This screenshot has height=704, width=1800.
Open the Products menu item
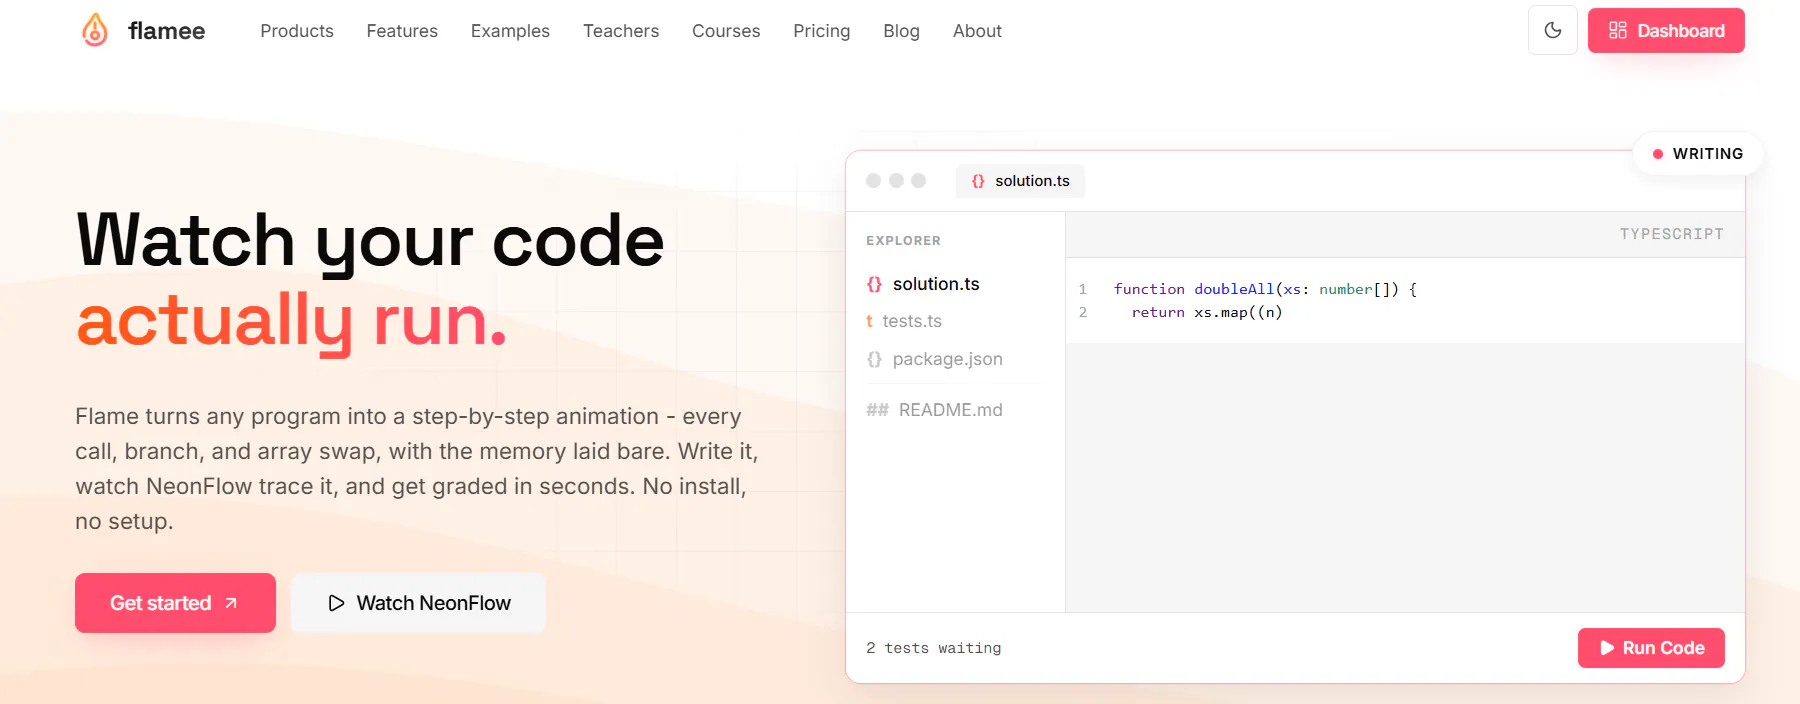[x=297, y=31]
